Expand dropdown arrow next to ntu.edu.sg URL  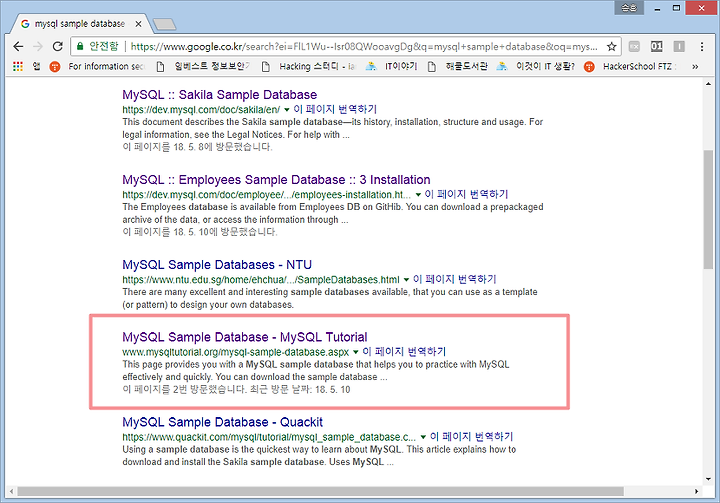point(406,280)
